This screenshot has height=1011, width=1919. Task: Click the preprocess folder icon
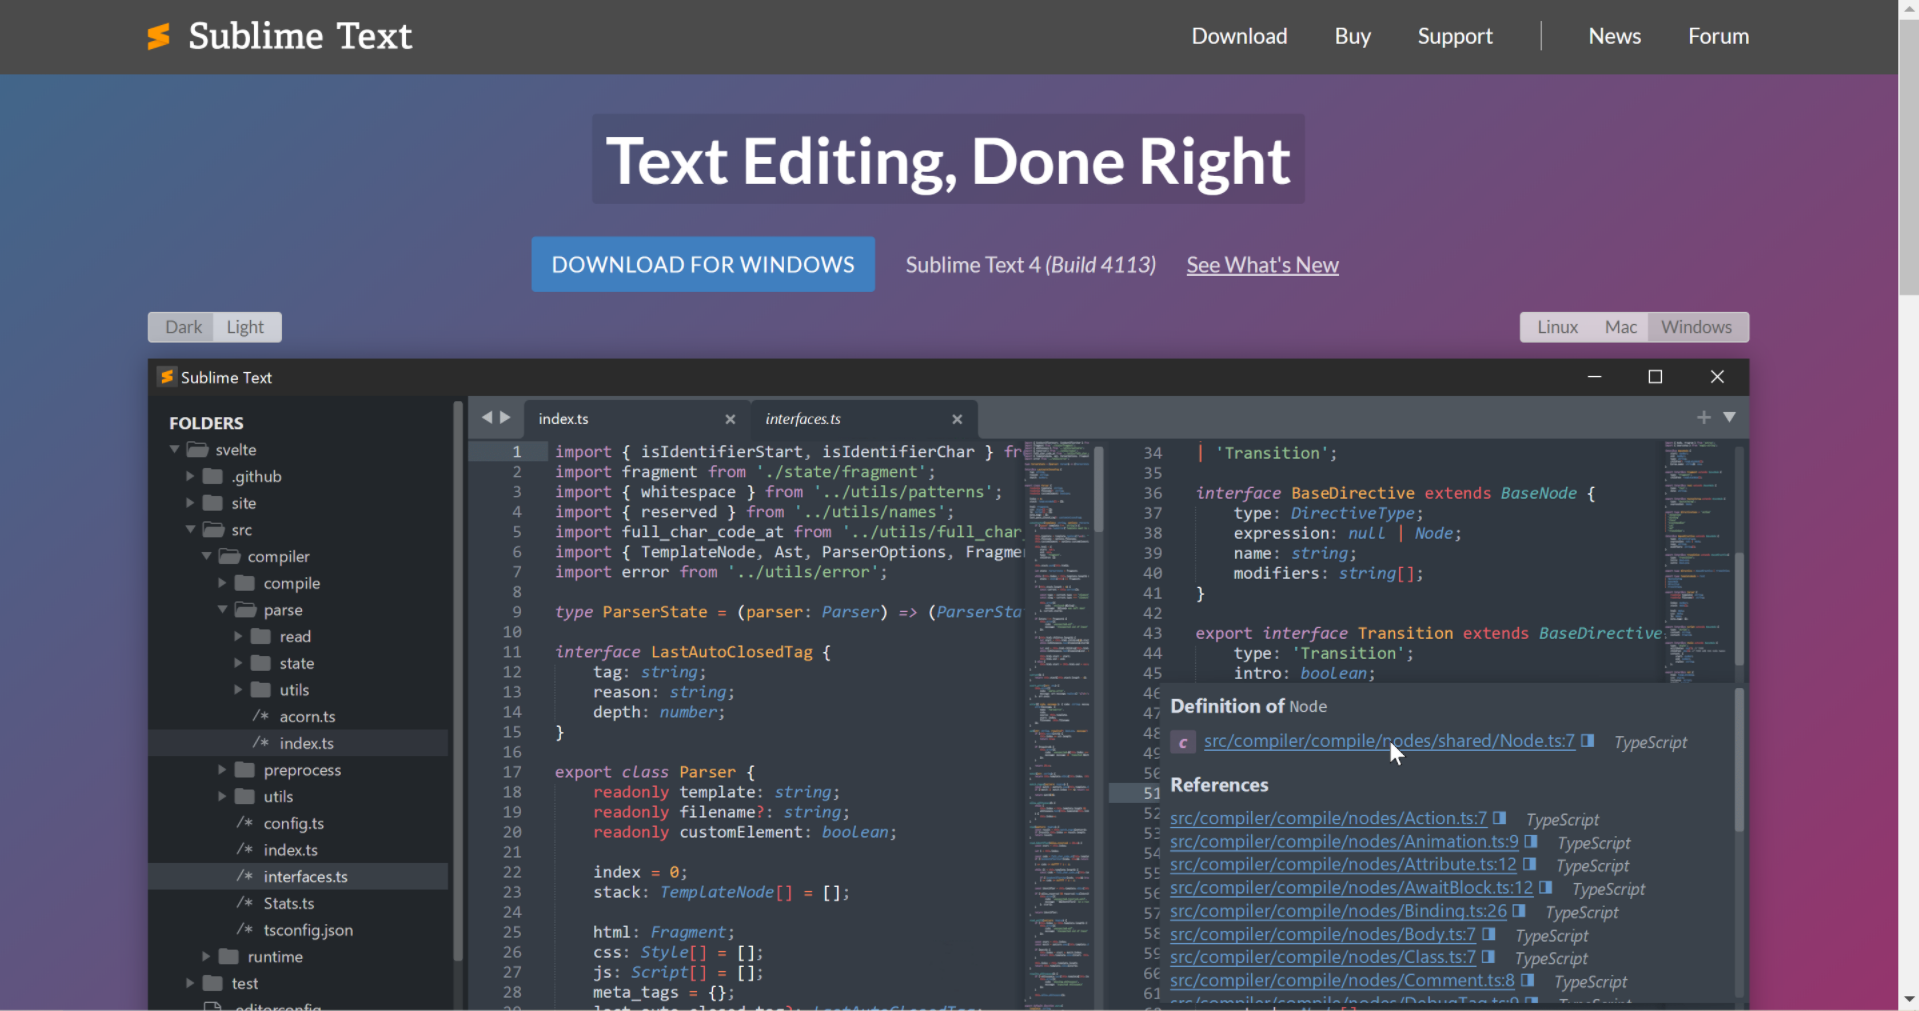coord(245,770)
